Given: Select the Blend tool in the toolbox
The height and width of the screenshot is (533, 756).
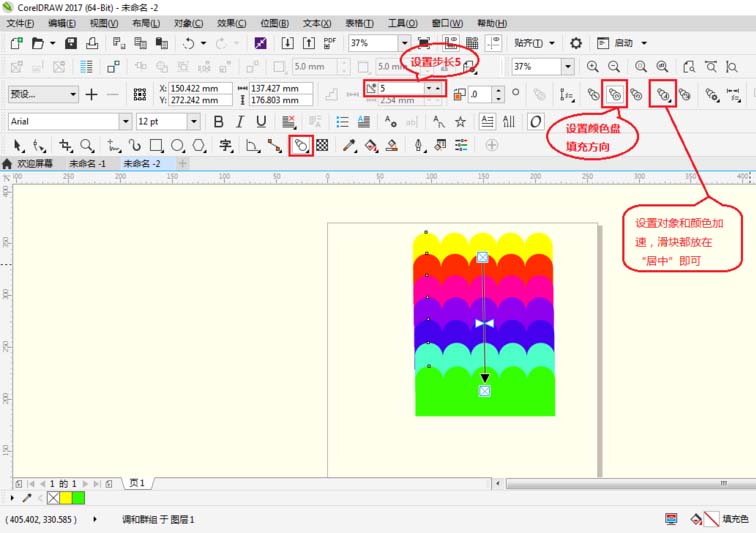Looking at the screenshot, I should tap(299, 145).
